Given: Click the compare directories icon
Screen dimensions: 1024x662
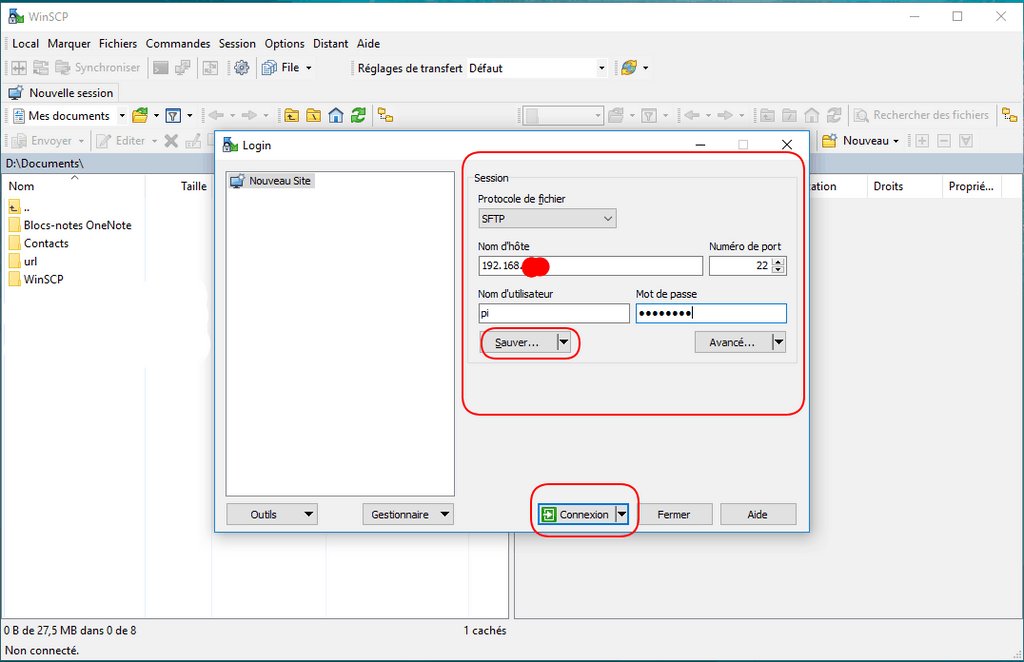Looking at the screenshot, I should (19, 67).
